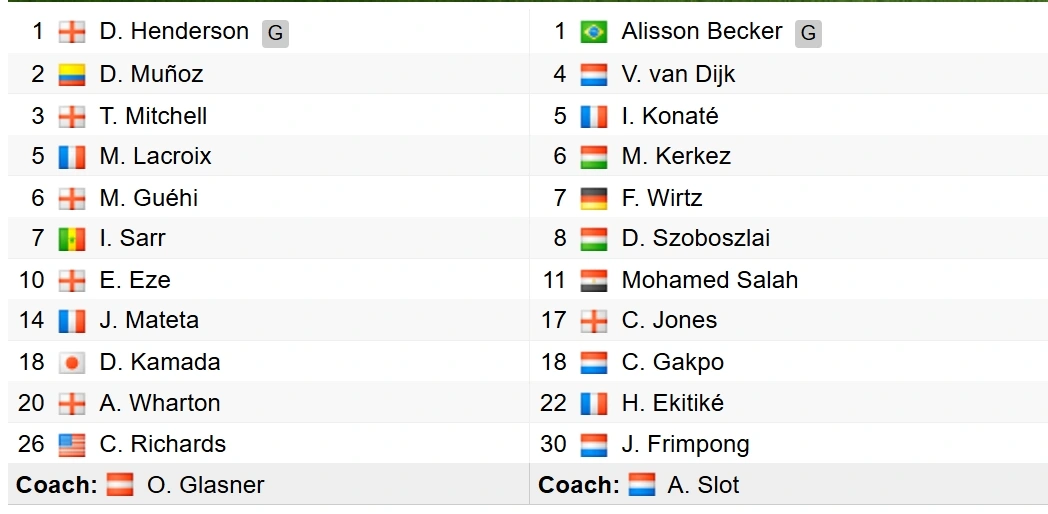This screenshot has height=514, width=1048.
Task: Click the Senegal flag next to I. Sarr
Action: 72,239
